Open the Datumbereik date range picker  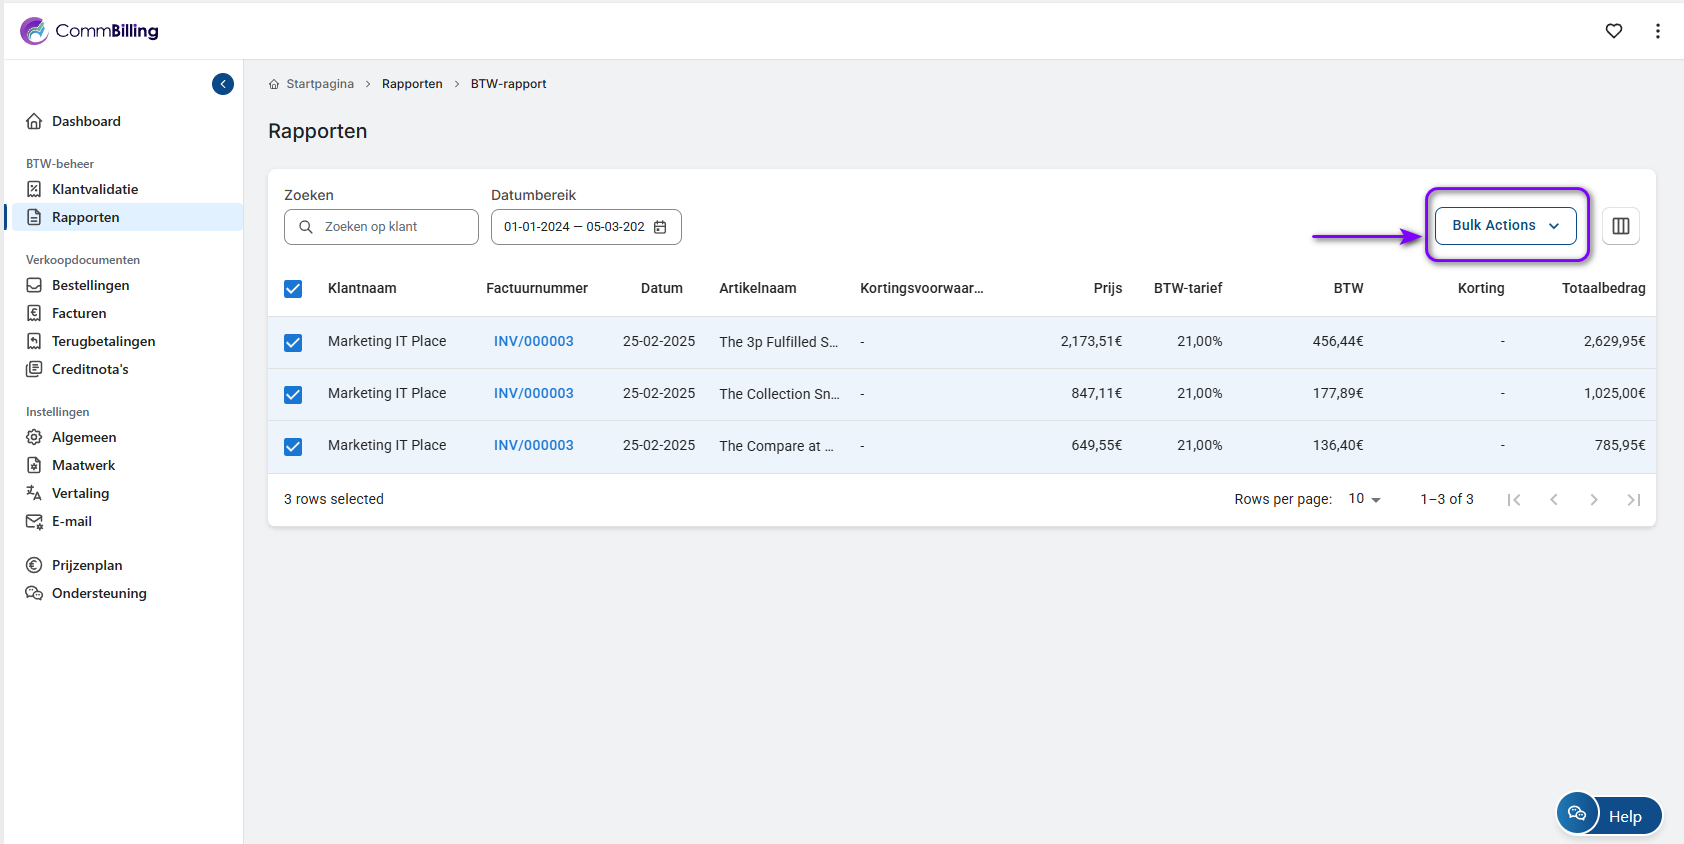click(575, 227)
